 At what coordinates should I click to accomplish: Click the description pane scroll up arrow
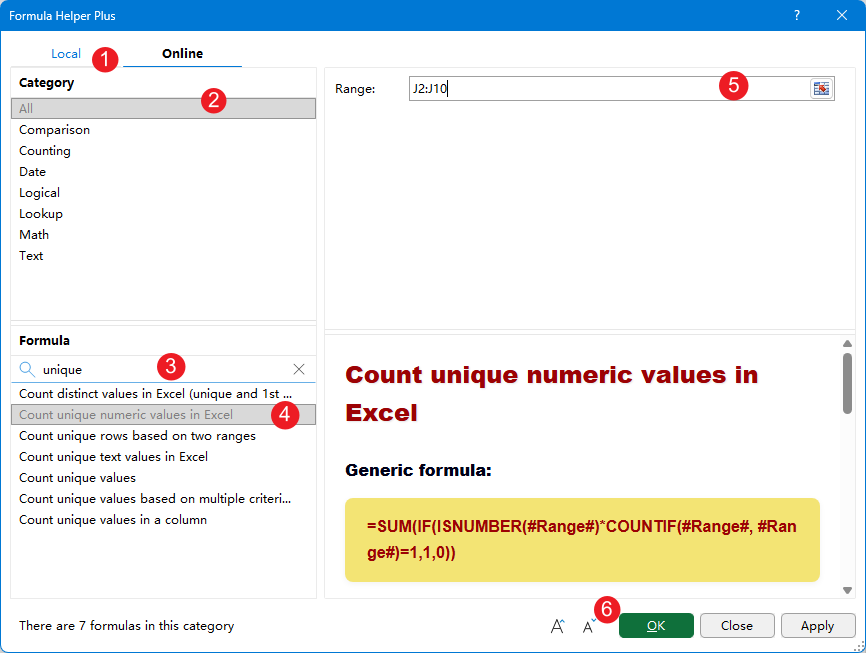click(847, 344)
